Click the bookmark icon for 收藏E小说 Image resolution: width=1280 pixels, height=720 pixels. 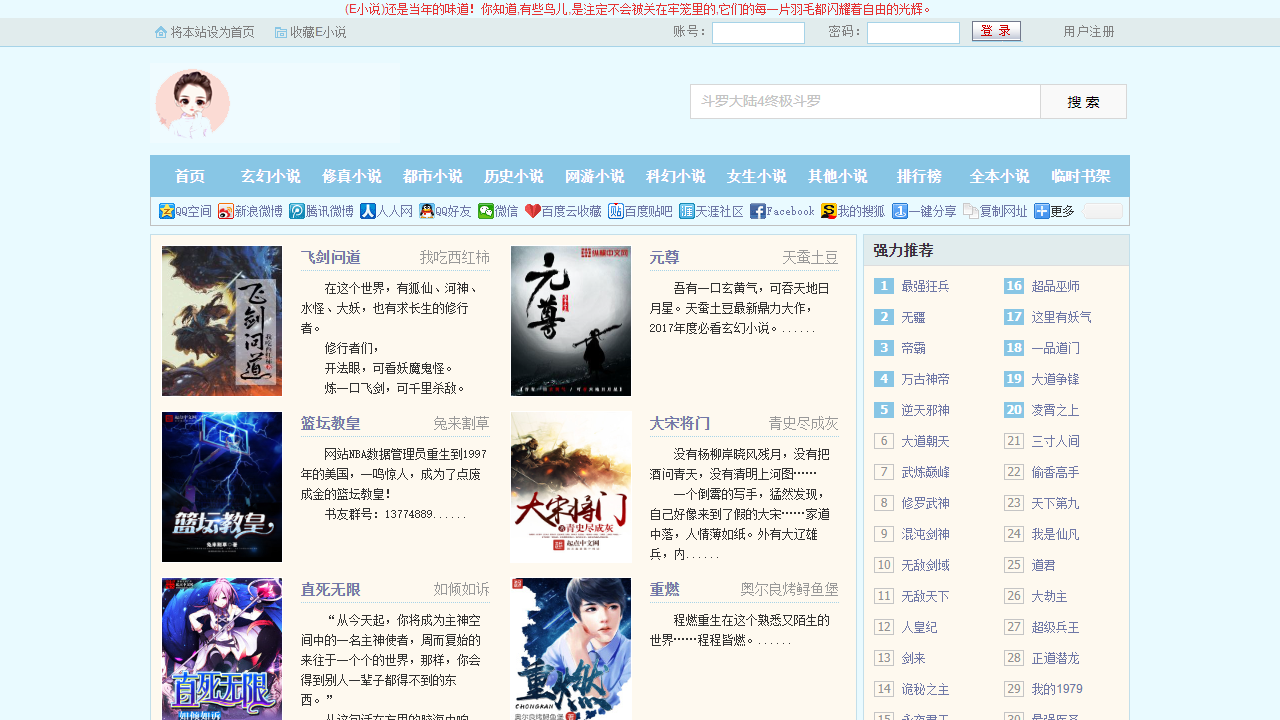(x=281, y=32)
